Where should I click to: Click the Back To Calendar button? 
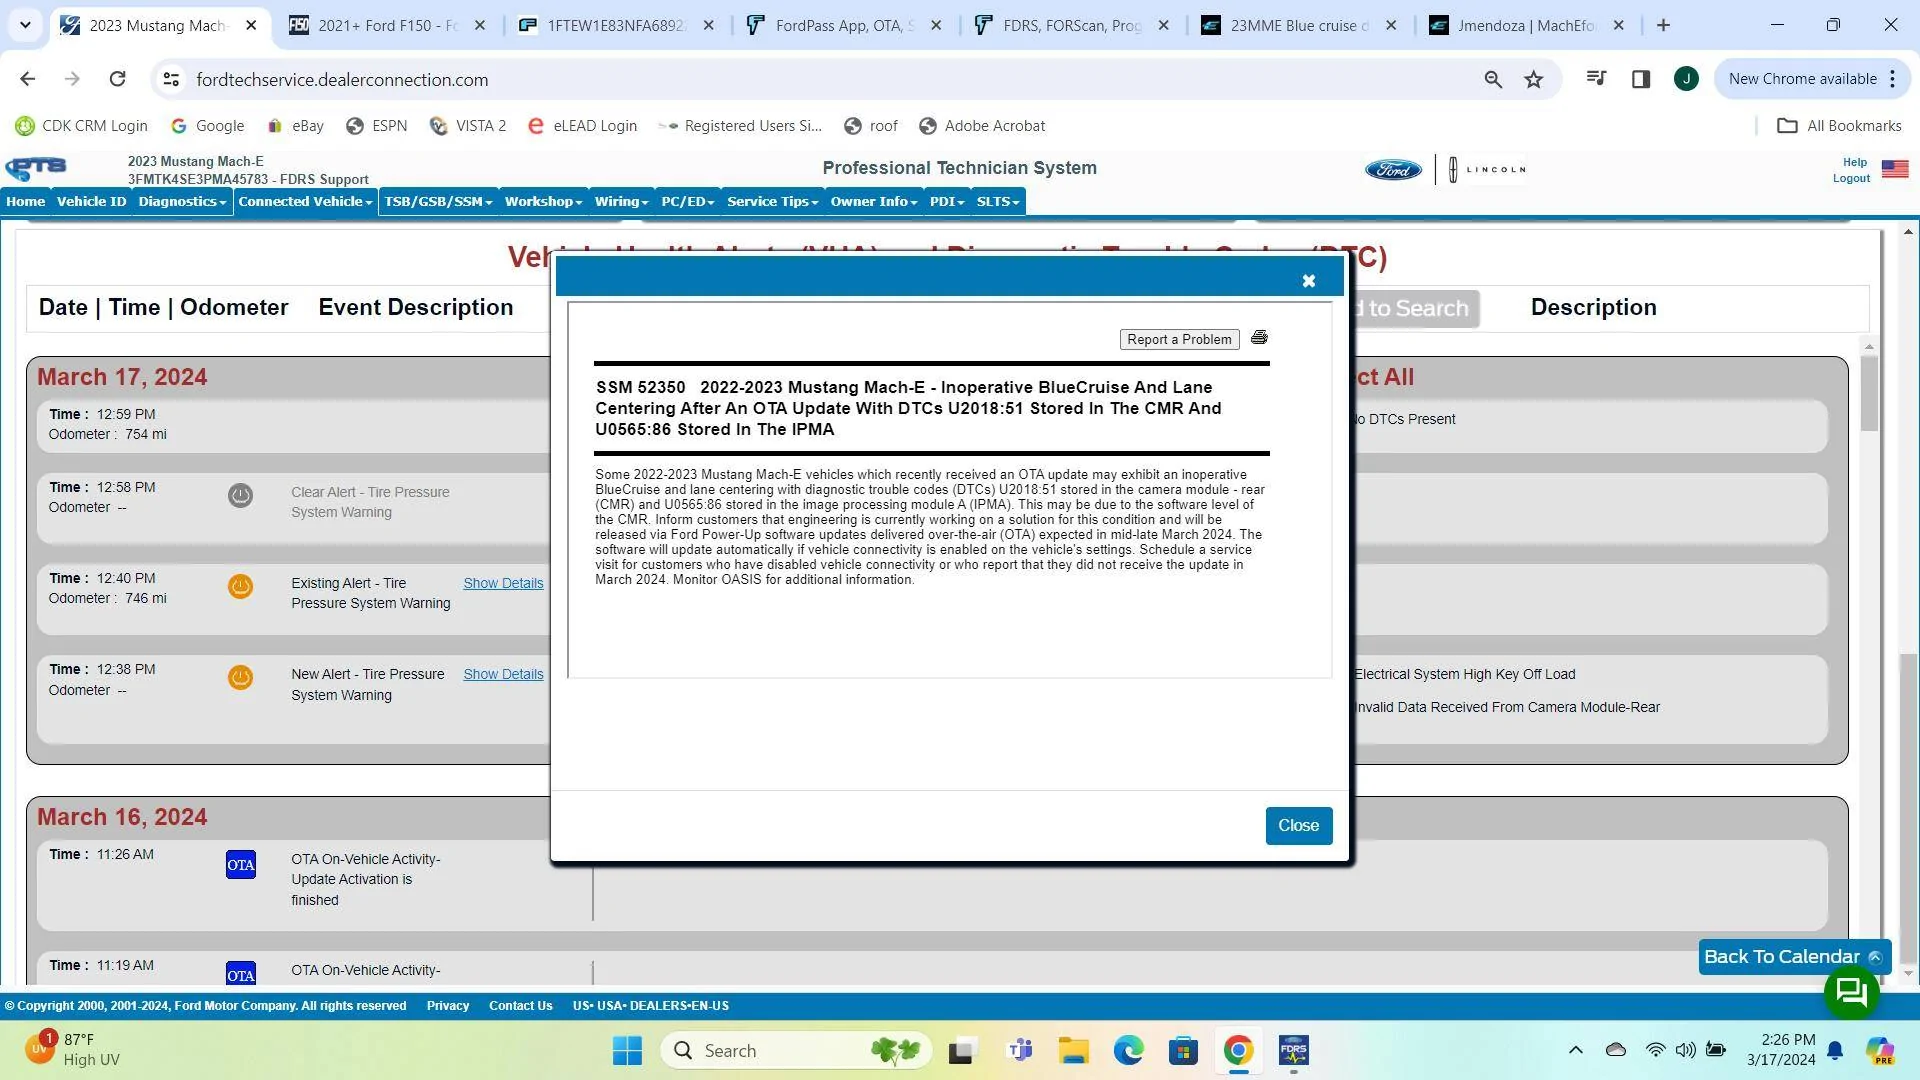tap(1794, 957)
